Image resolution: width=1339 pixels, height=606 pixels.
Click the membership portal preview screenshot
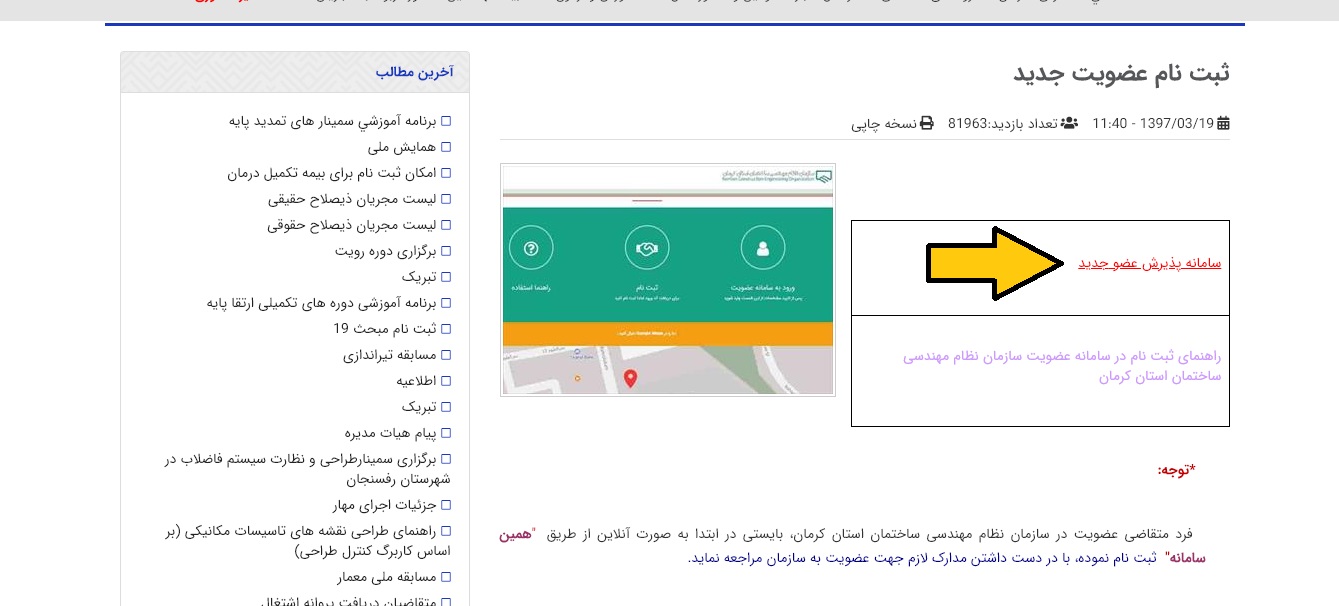(667, 279)
